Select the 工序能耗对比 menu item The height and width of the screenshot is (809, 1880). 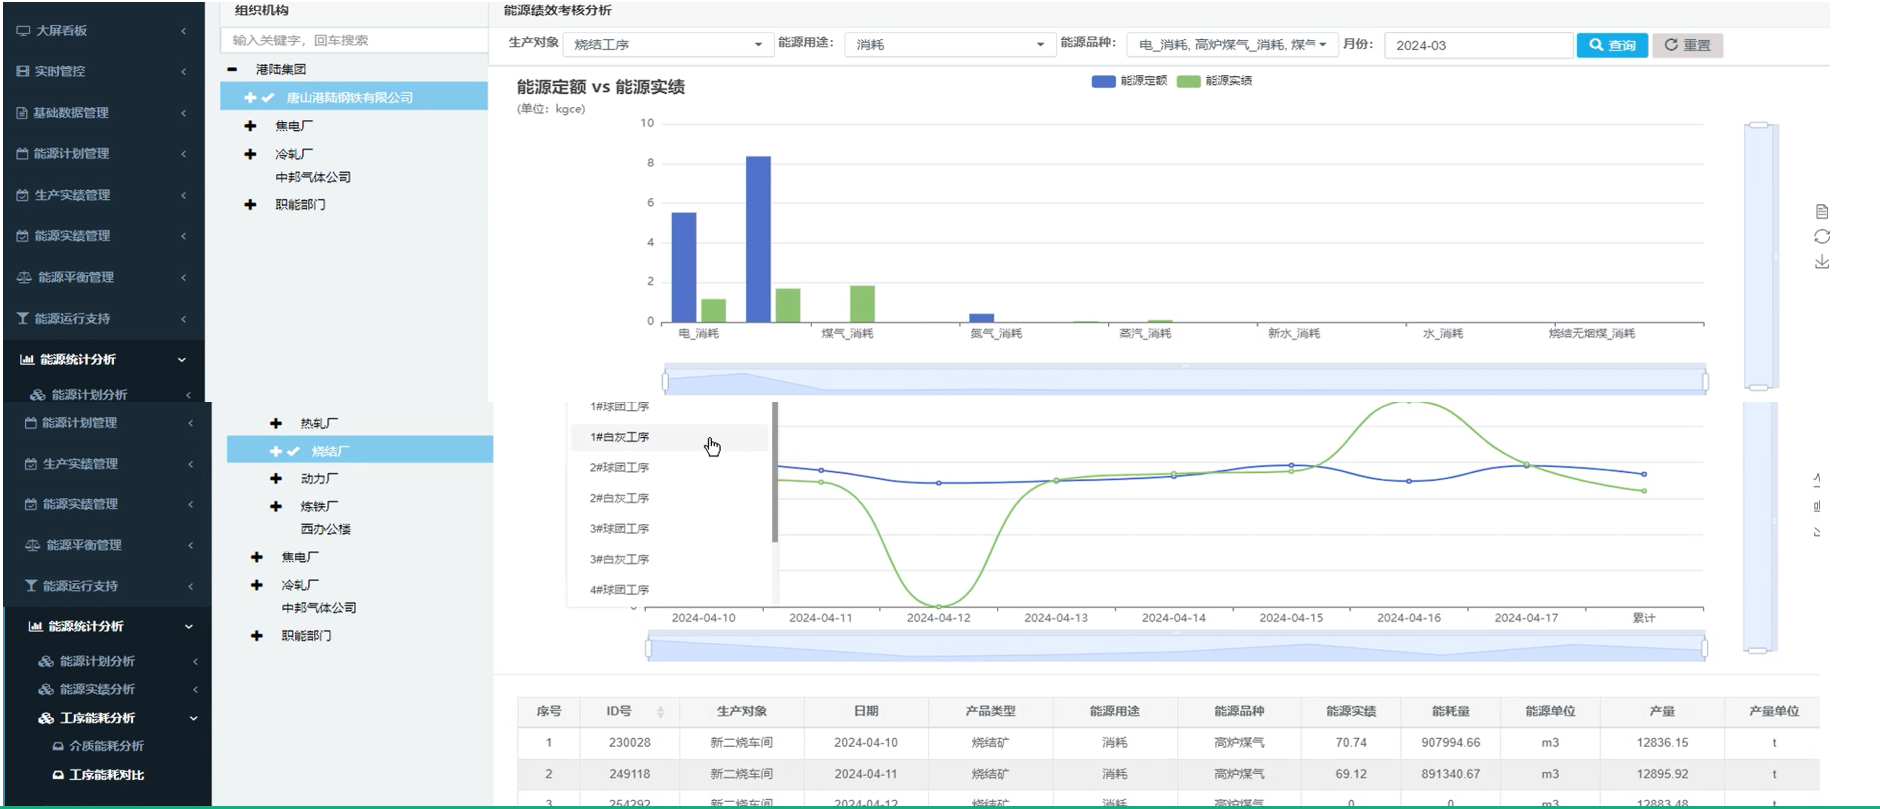(106, 775)
